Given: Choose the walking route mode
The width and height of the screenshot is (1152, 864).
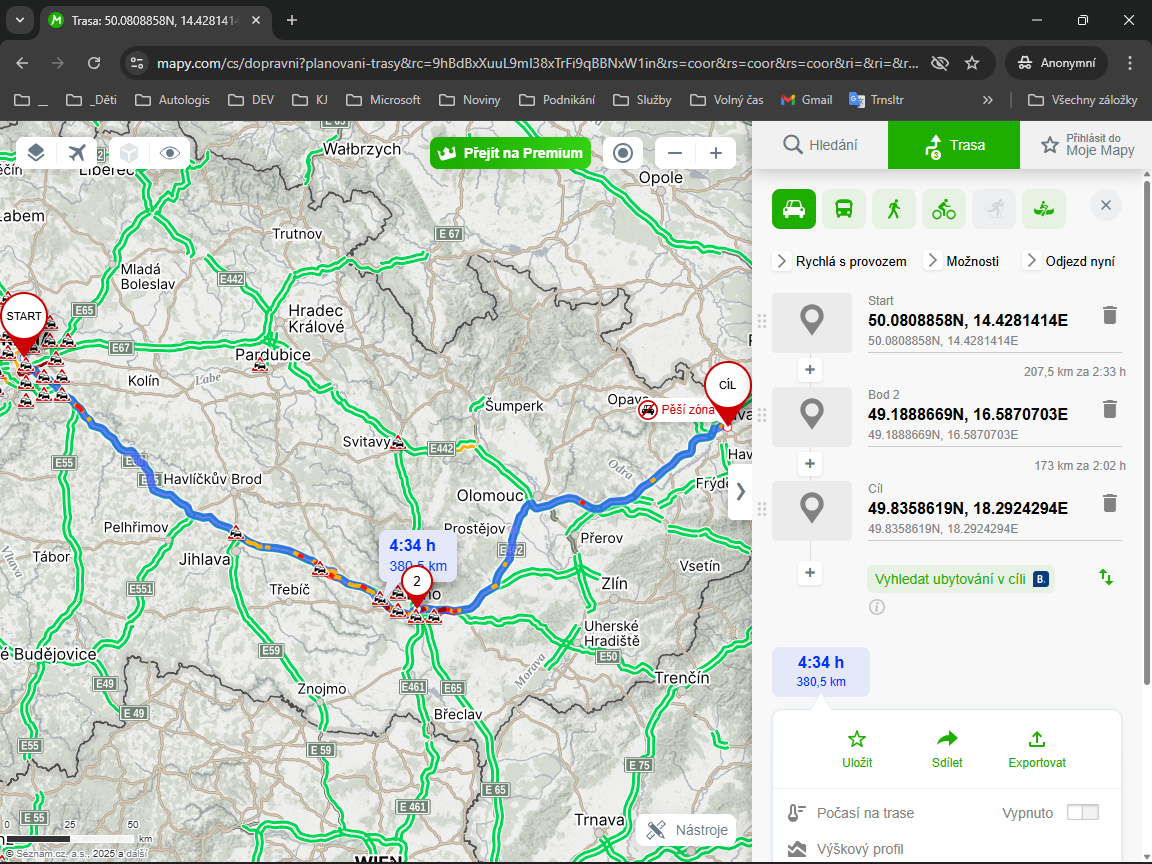Looking at the screenshot, I should click(x=894, y=209).
